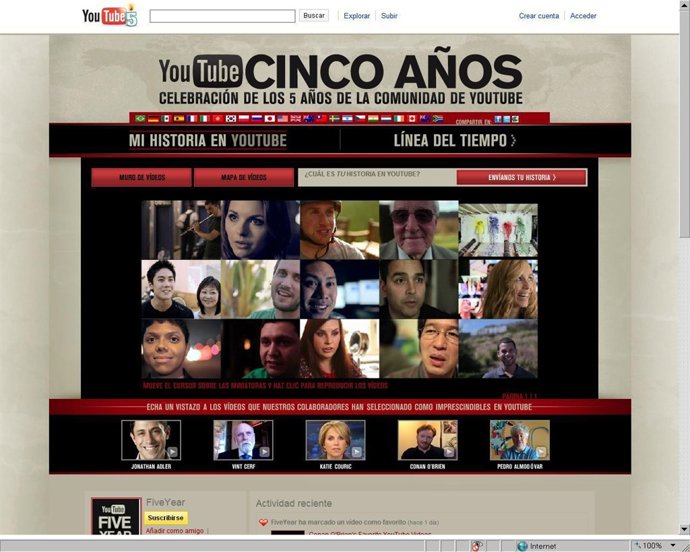The image size is (690, 552).
Task: Click the Internet zone globe icon
Action: click(x=522, y=546)
